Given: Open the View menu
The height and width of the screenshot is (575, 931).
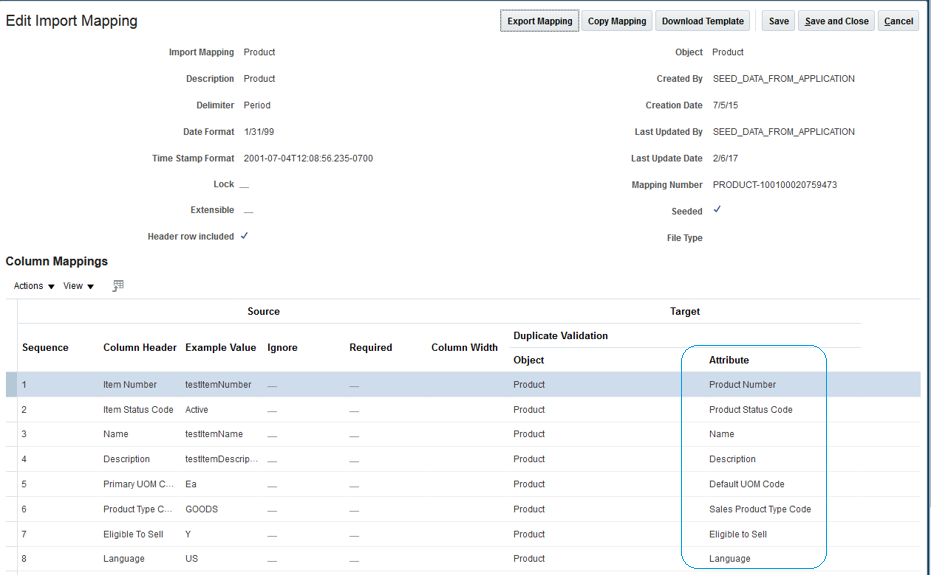Looking at the screenshot, I should coord(78,286).
